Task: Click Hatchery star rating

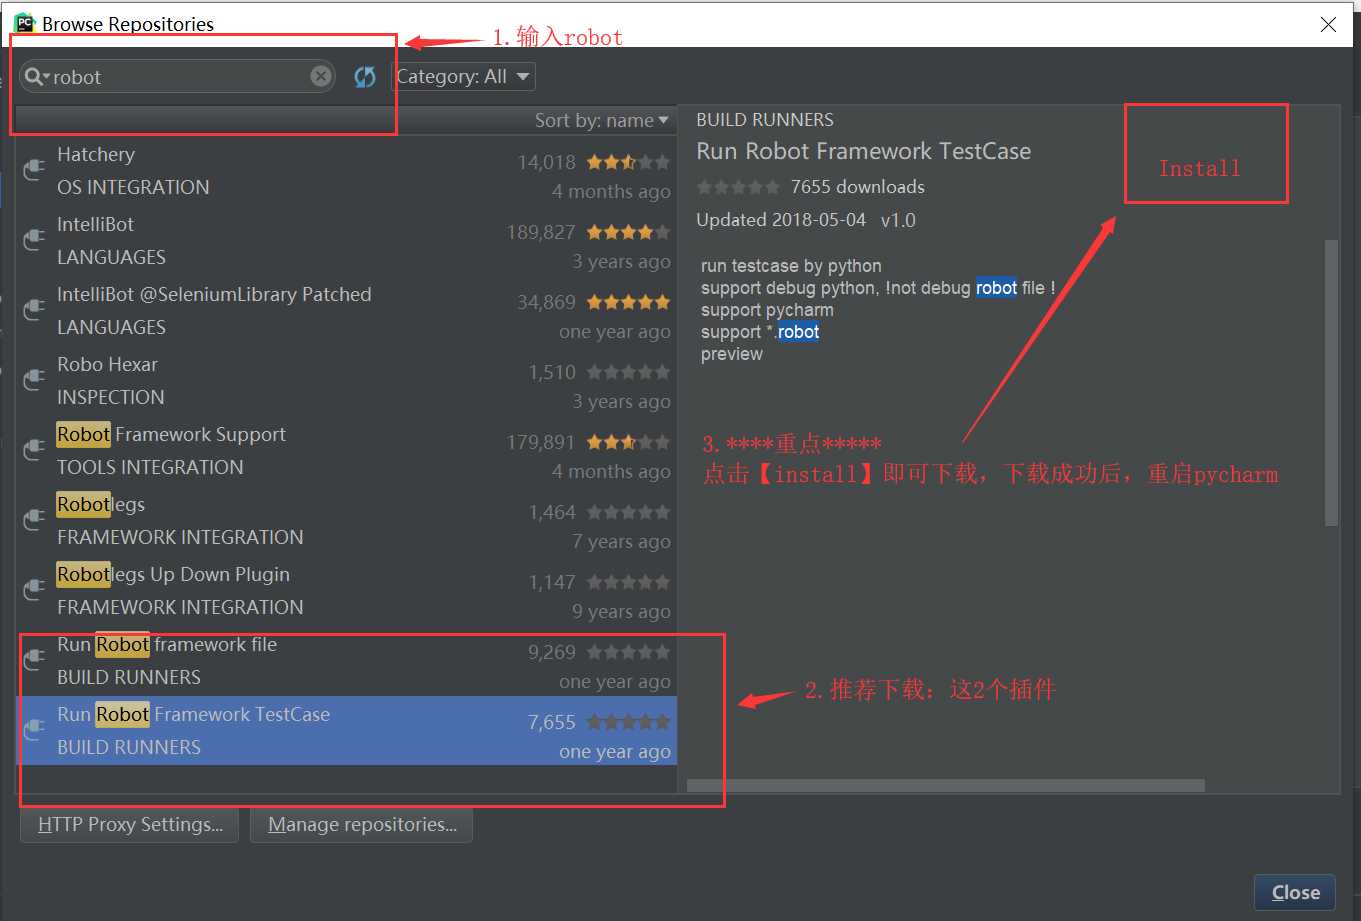Action: tap(628, 162)
